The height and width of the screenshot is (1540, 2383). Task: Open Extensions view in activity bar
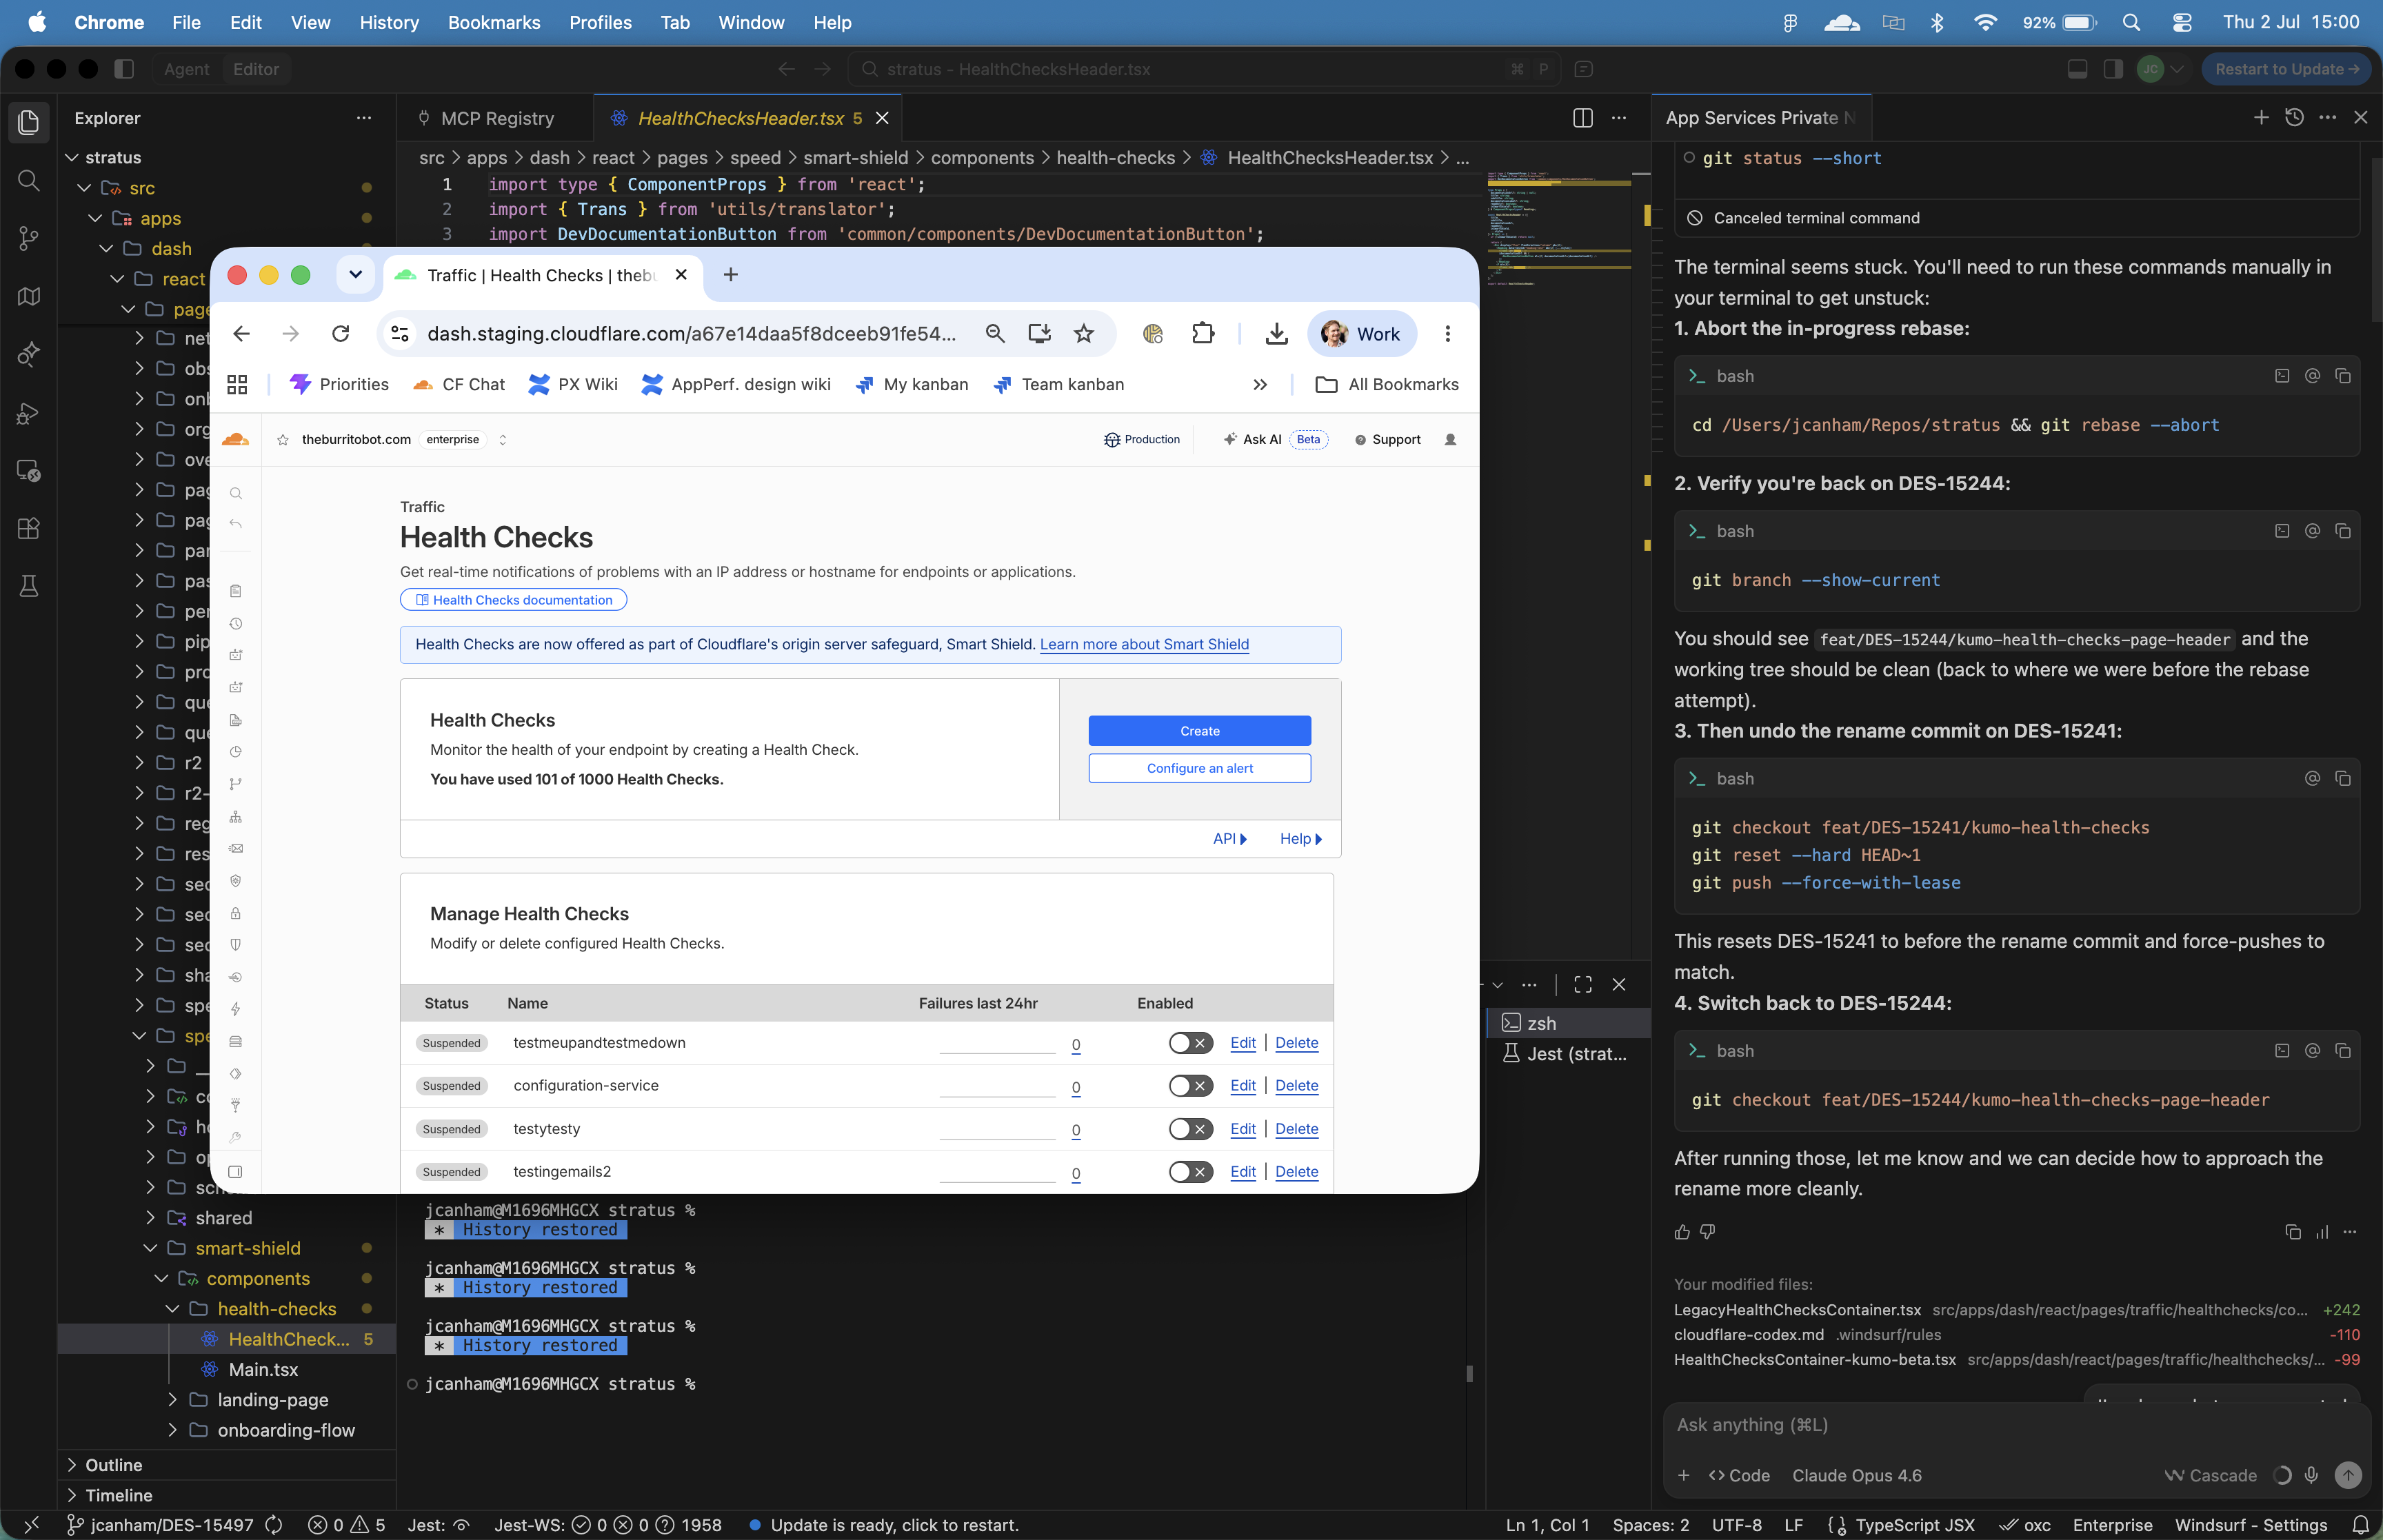coord(29,528)
